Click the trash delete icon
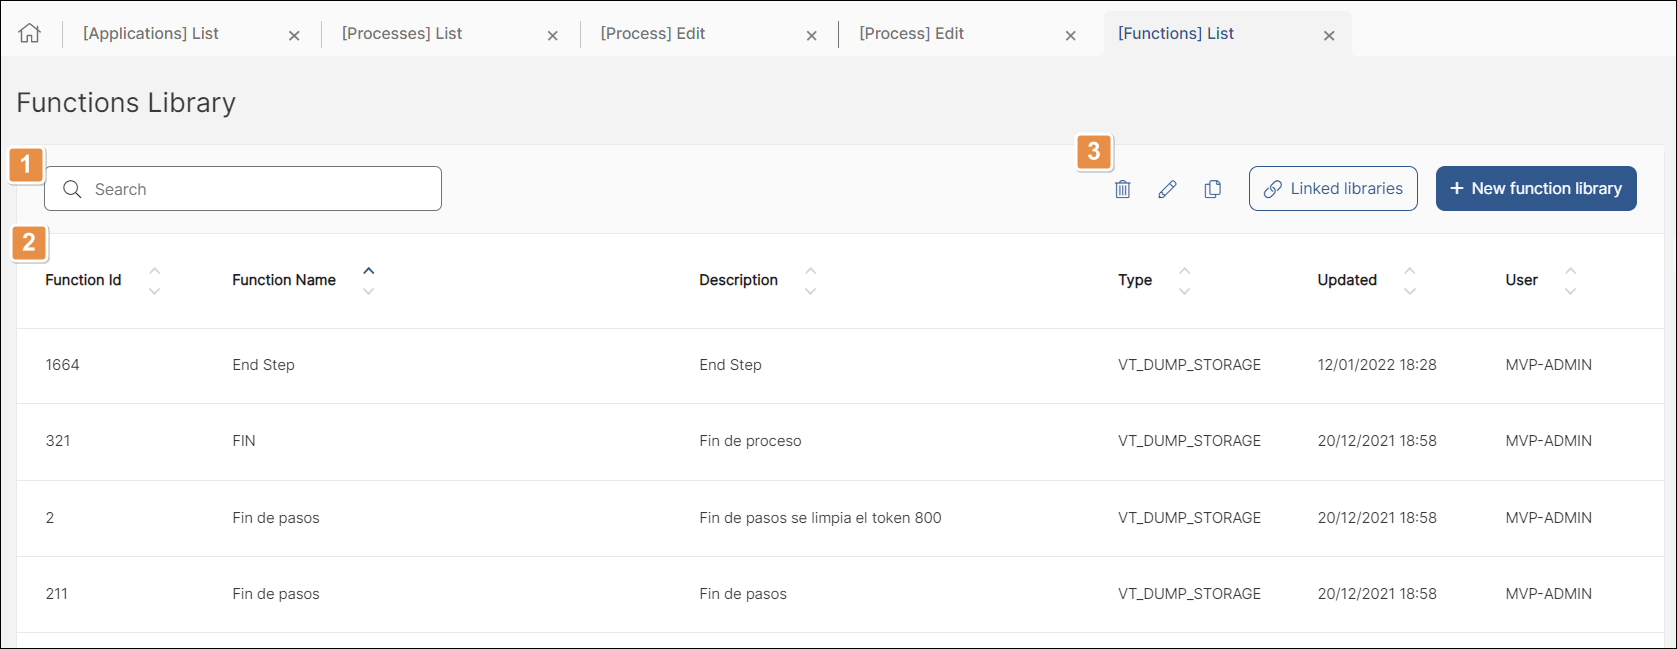This screenshot has width=1677, height=649. pos(1123,189)
